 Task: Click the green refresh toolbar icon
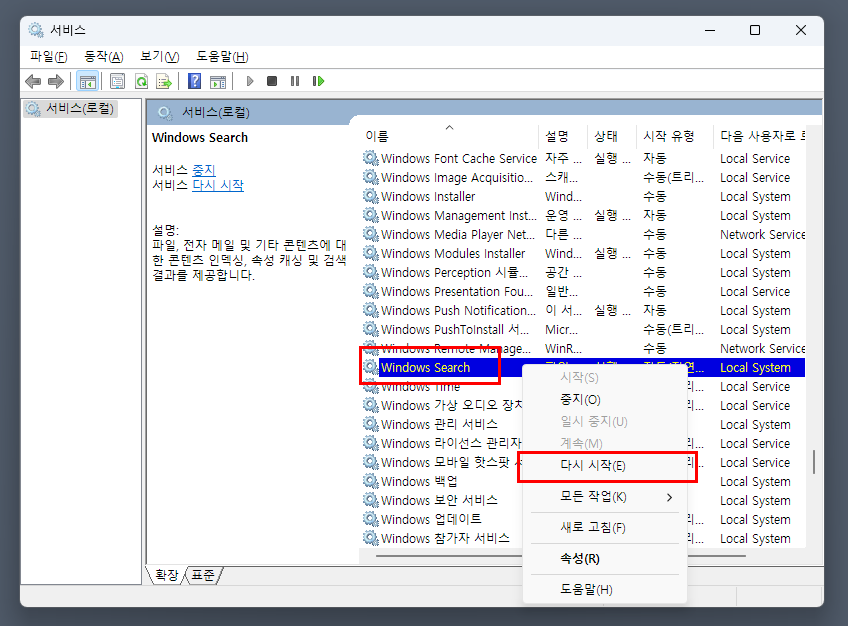[x=141, y=82]
